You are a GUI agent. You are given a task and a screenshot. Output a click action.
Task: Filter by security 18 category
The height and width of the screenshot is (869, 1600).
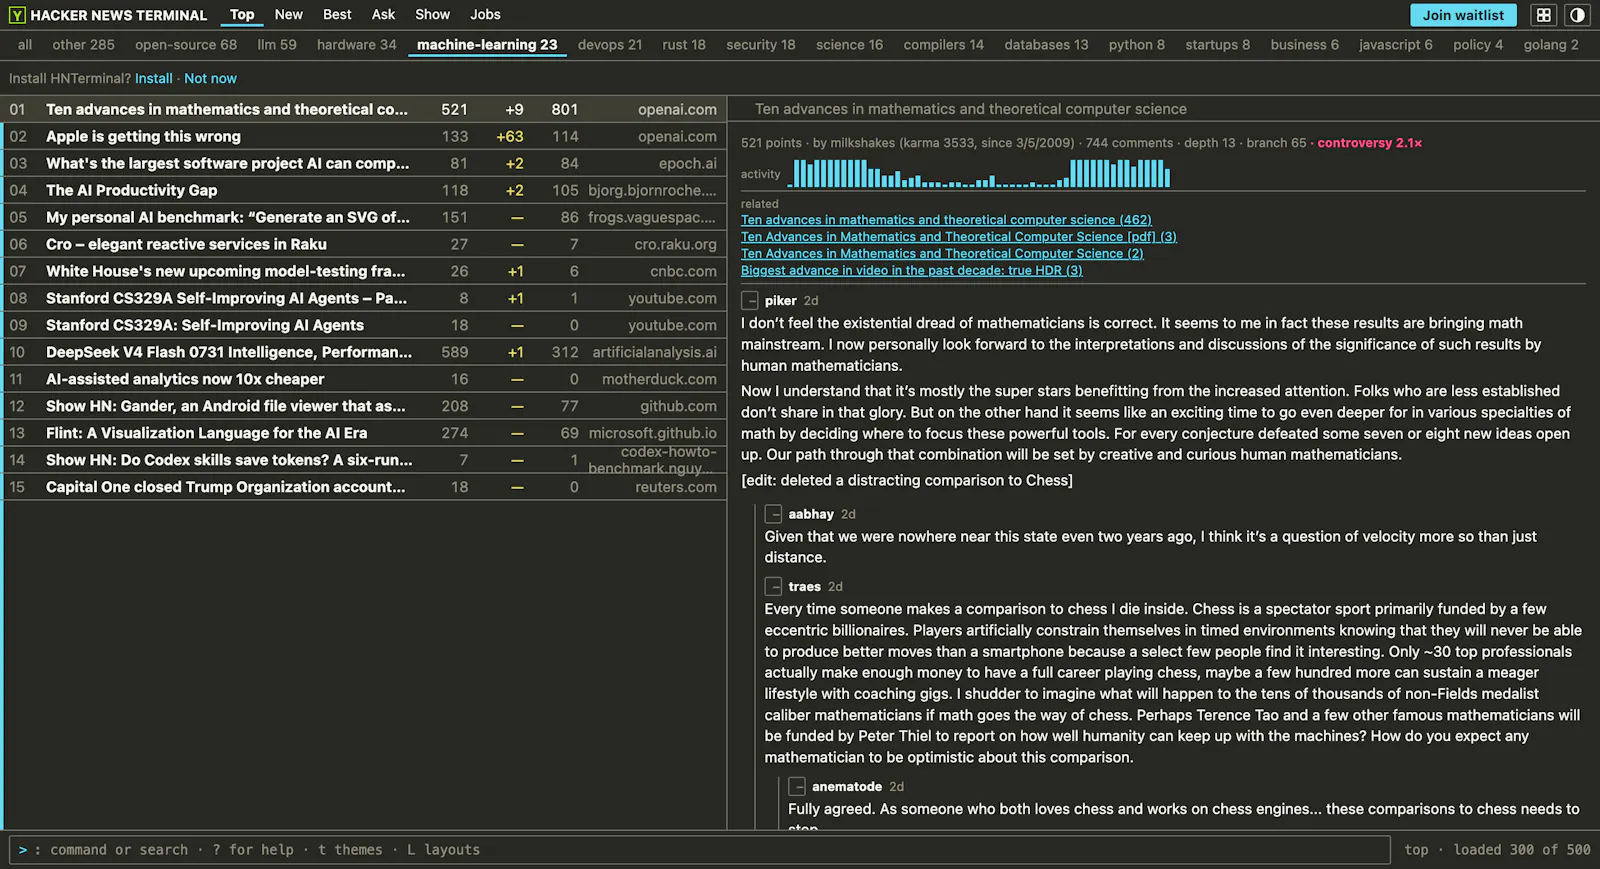(761, 45)
